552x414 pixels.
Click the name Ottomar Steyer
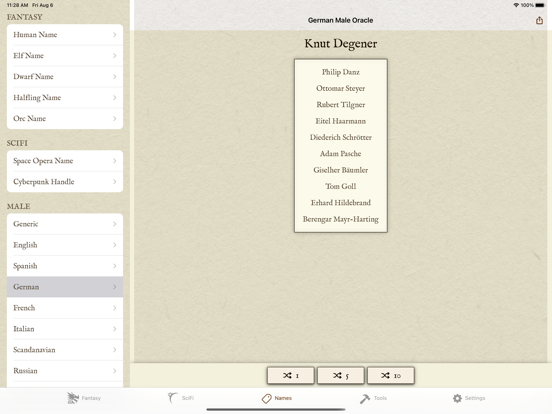[341, 88]
